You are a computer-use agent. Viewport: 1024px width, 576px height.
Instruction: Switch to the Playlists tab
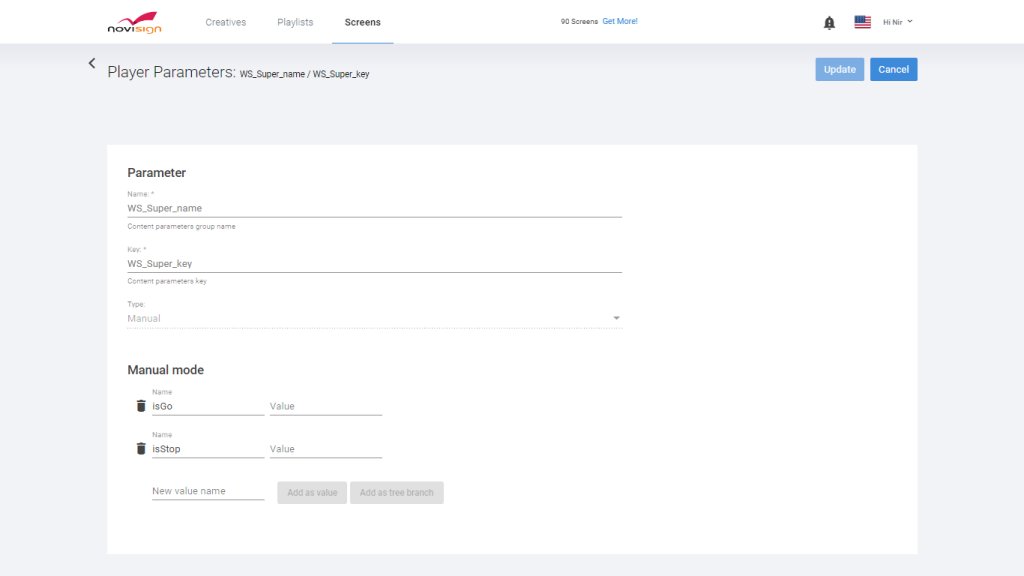[295, 22]
